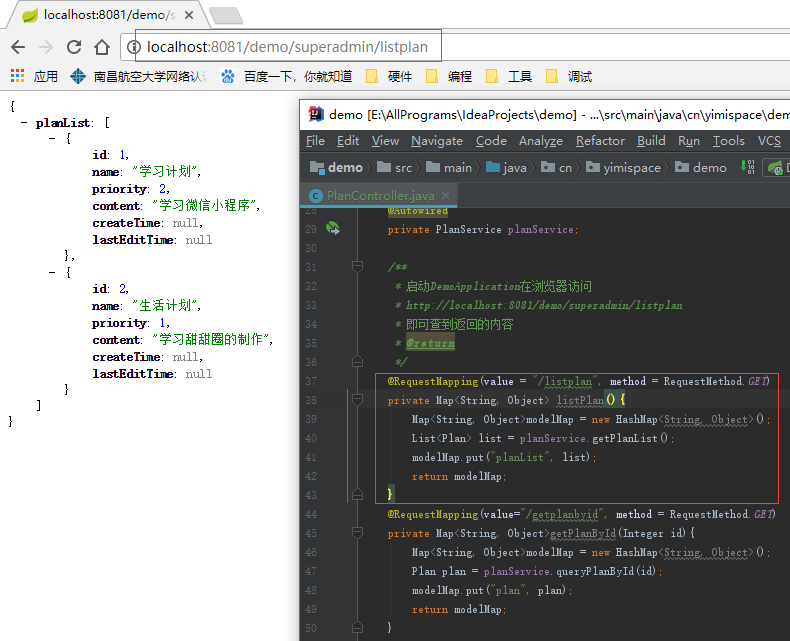Screen dimensions: 790x641
Task: Click the fold end marker at line 43
Action: pos(357,494)
